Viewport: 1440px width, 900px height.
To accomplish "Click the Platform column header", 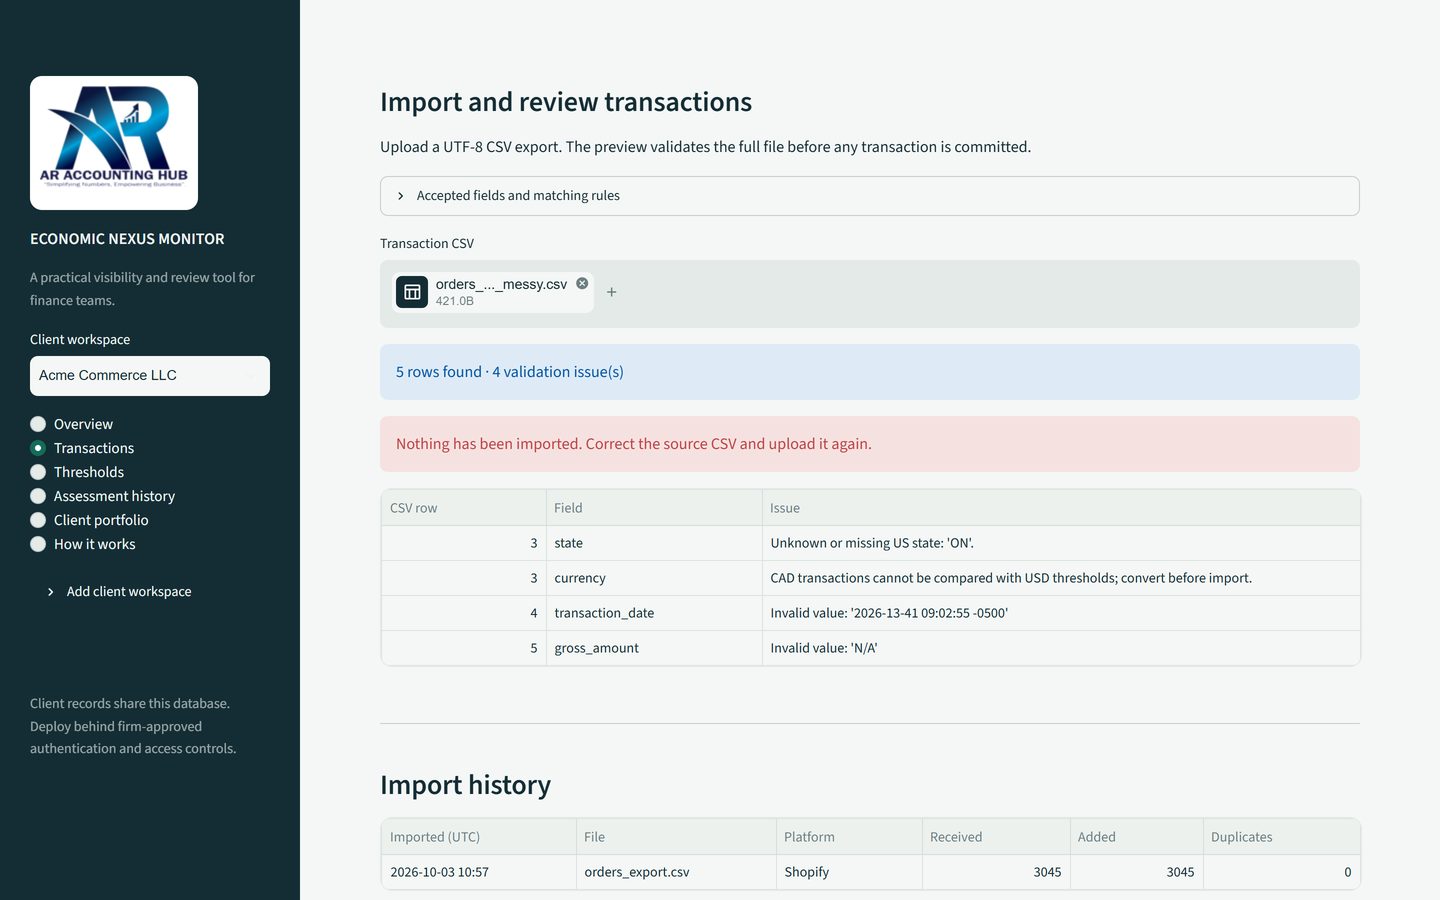I will (849, 837).
